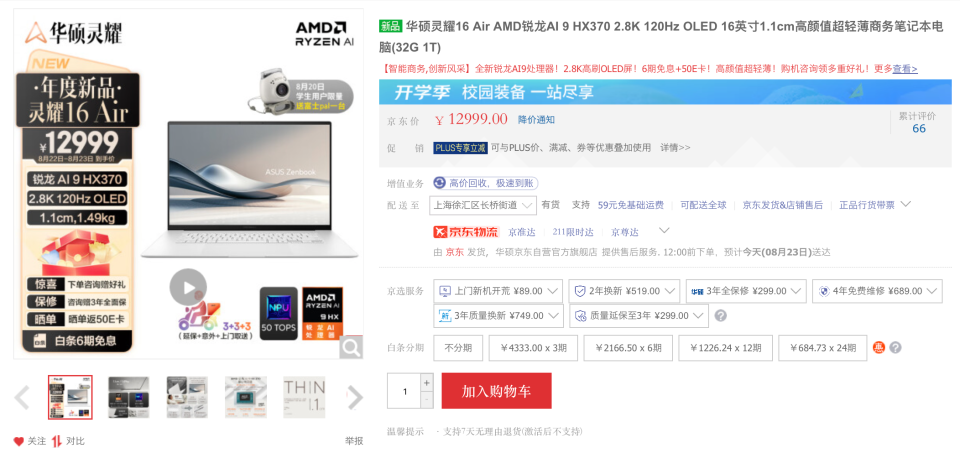Screen dimensions: 960x458
Task: Click the 加入购物车 add to cart button
Action: (x=497, y=391)
